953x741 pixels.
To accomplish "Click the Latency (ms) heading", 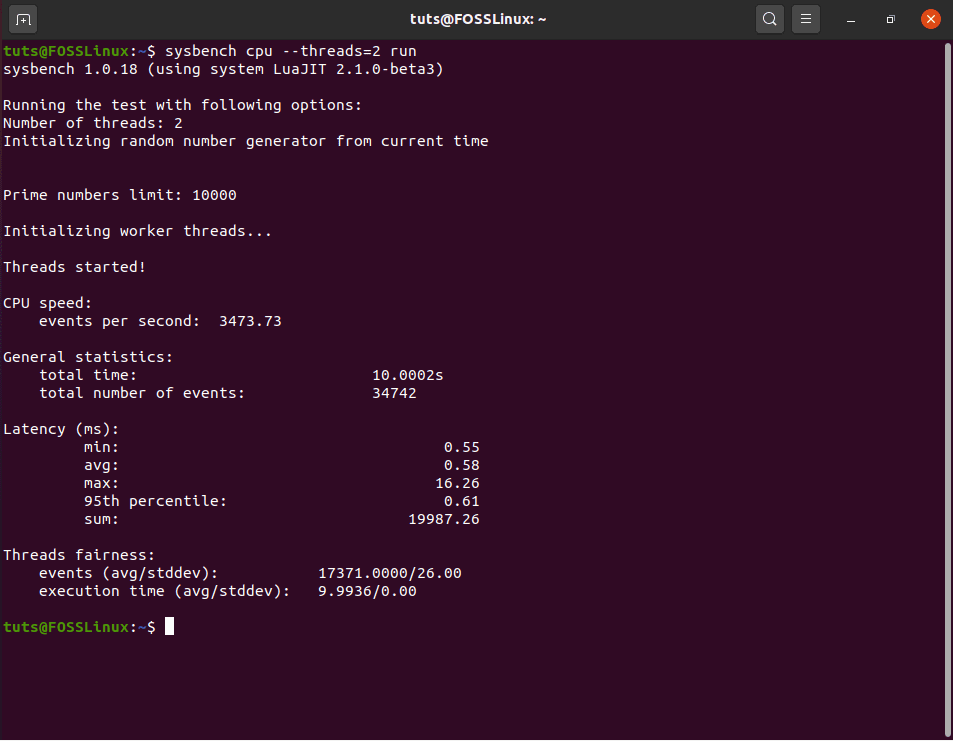I will click(58, 428).
